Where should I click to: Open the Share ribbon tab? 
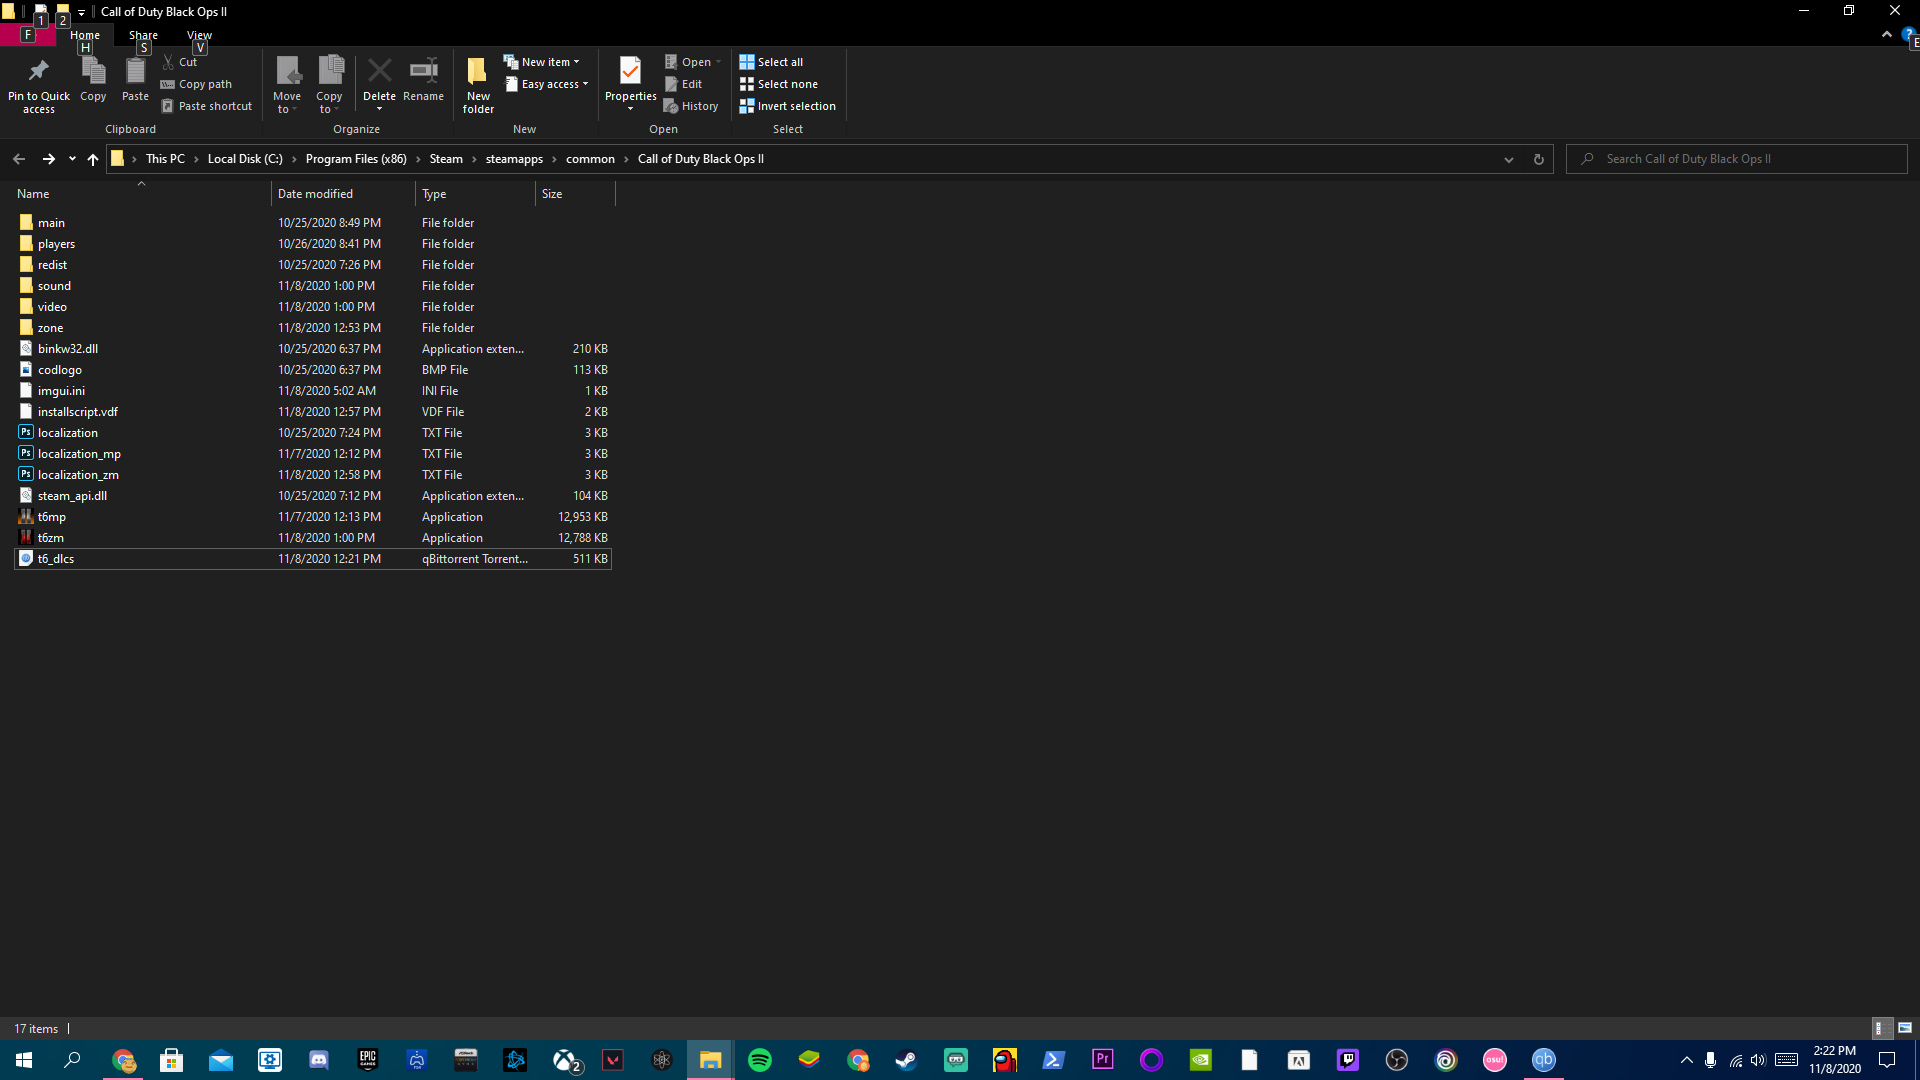coord(143,35)
